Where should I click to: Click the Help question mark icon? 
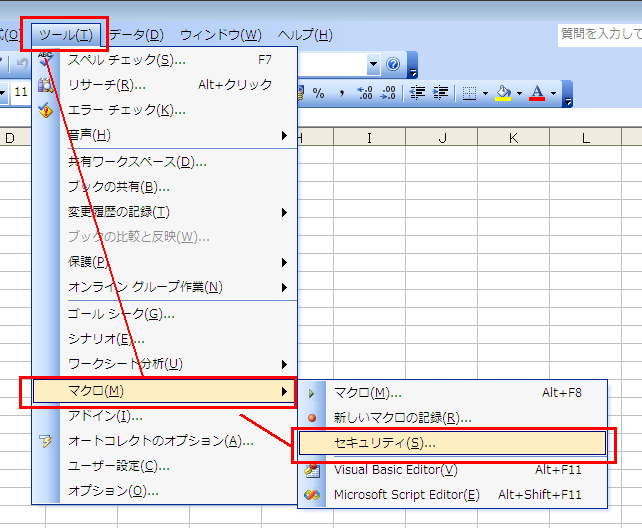click(392, 65)
